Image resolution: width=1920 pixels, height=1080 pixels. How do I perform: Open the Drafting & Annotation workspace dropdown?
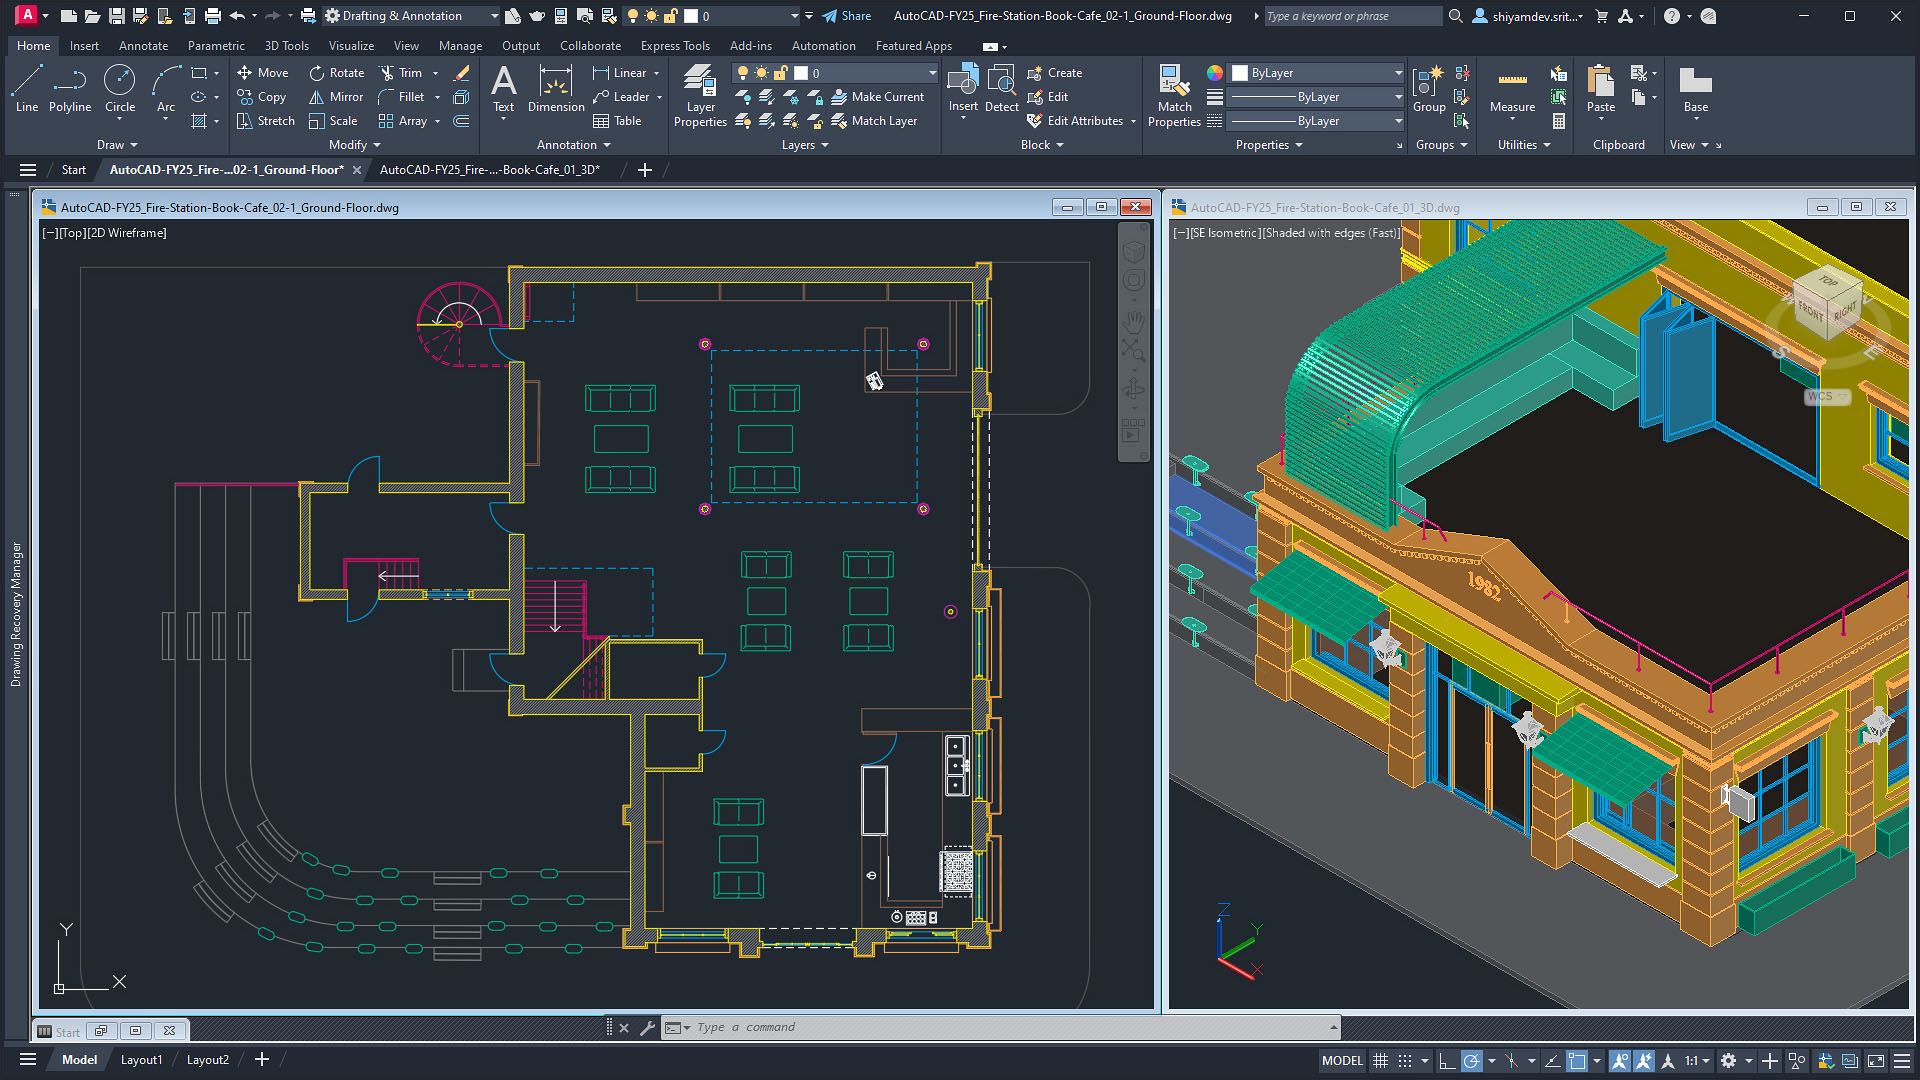[x=492, y=15]
